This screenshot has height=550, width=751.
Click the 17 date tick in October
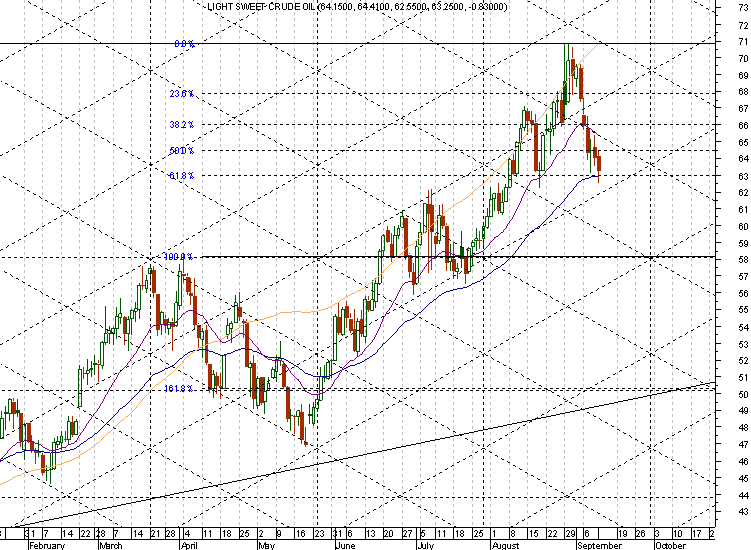click(697, 534)
